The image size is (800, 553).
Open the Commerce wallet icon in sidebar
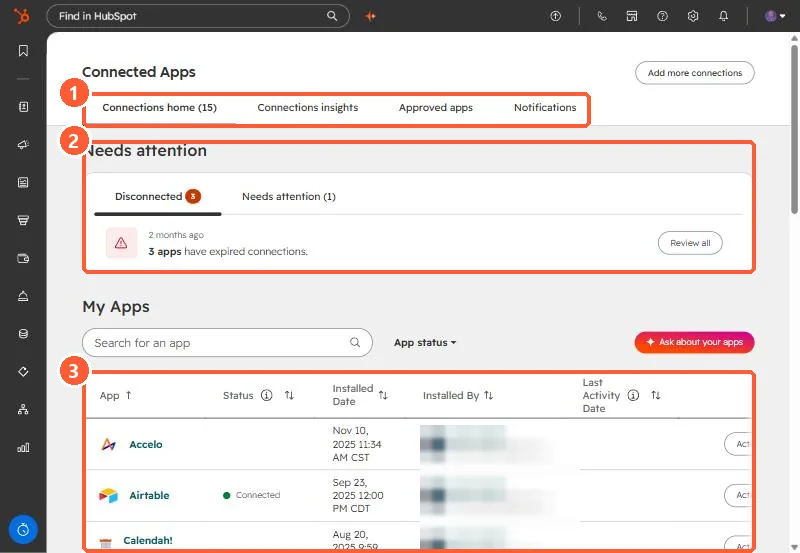pos(23,259)
